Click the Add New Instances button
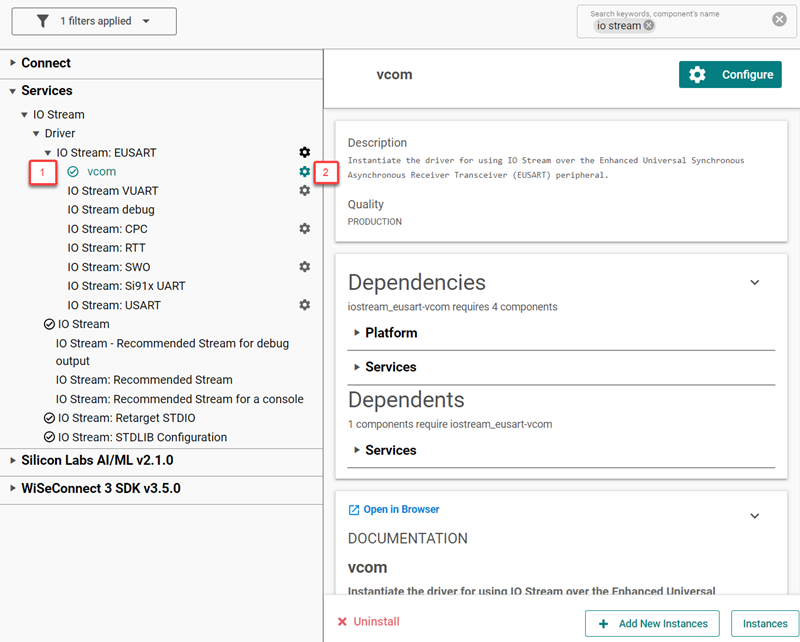Viewport: 800px width, 642px height. [x=653, y=623]
